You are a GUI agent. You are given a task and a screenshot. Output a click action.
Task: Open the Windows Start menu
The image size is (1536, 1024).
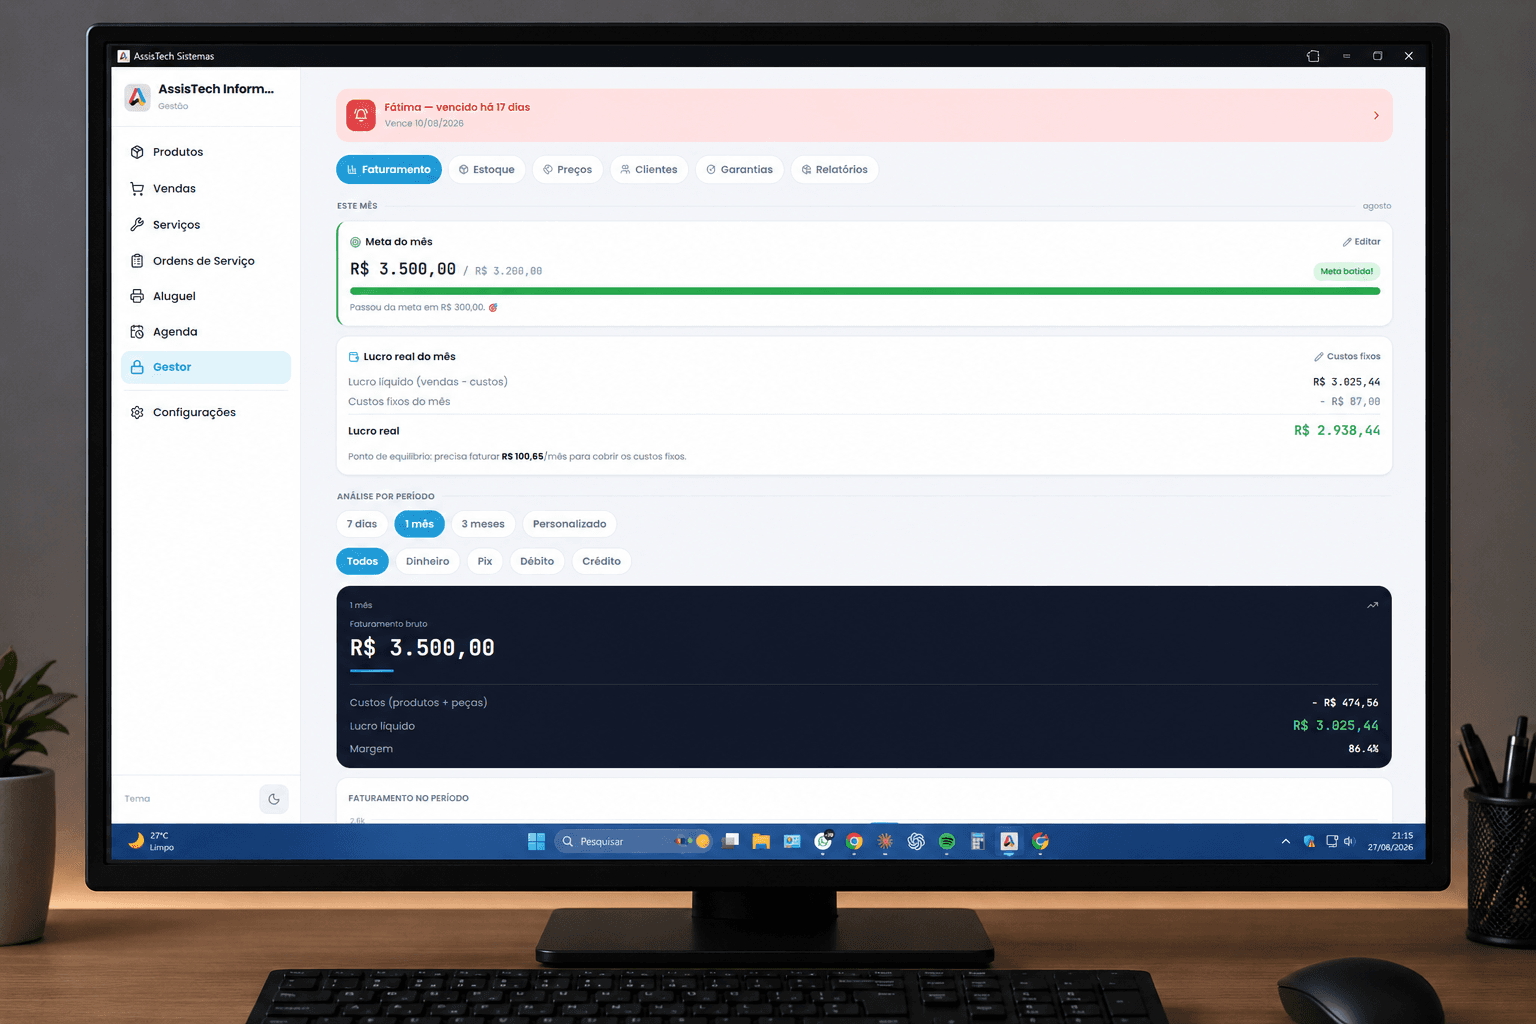(x=536, y=841)
